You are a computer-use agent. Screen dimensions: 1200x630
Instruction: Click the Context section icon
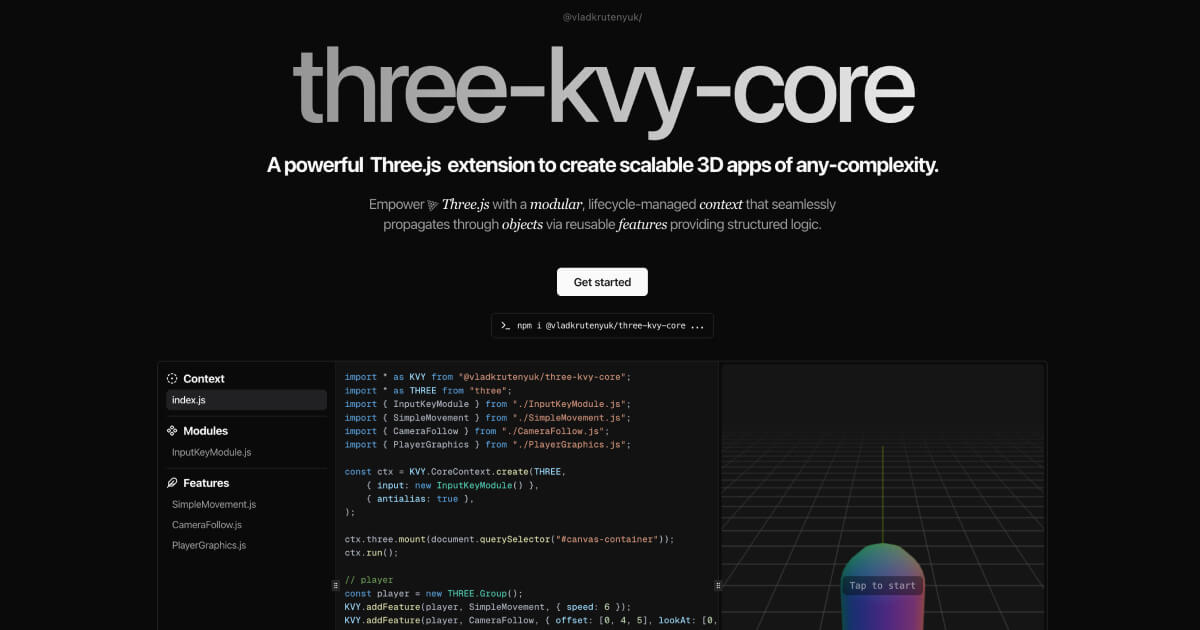(171, 378)
